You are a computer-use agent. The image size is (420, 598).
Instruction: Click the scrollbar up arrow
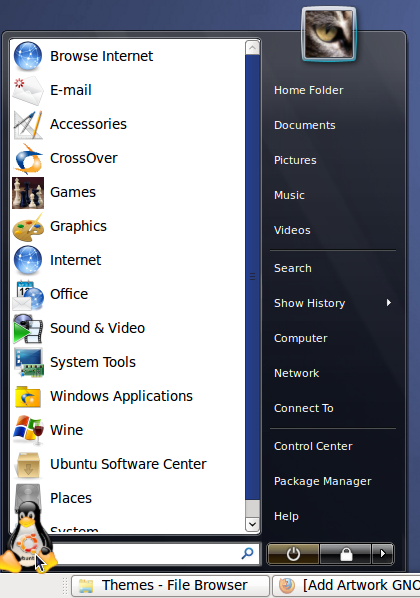pyautogui.click(x=253, y=48)
